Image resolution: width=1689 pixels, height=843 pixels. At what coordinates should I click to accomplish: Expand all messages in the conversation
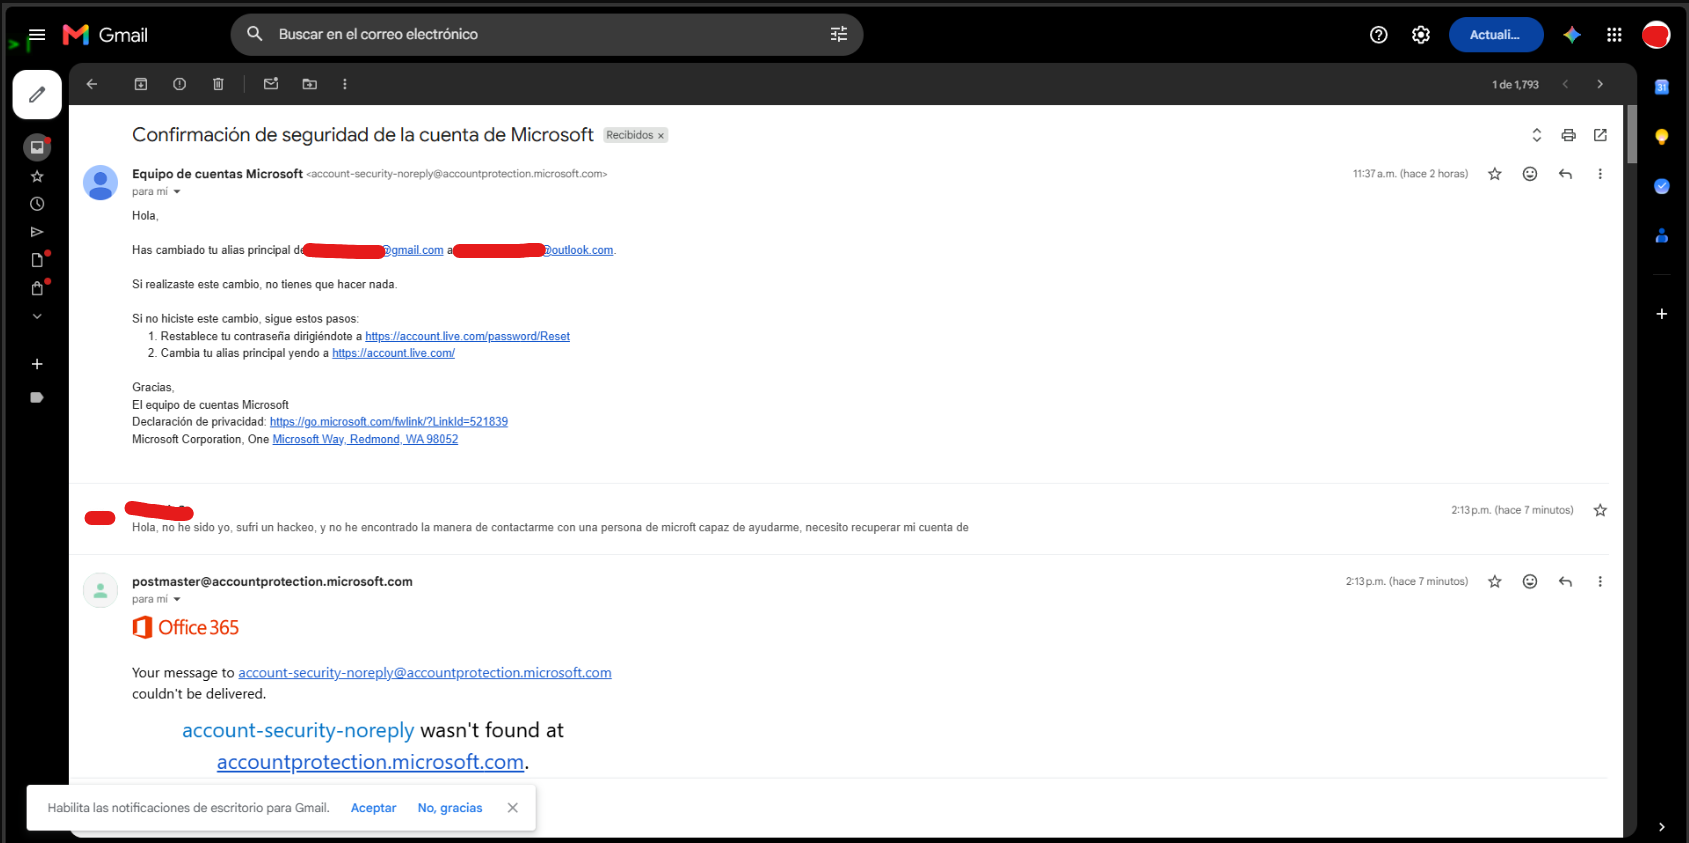click(x=1537, y=135)
